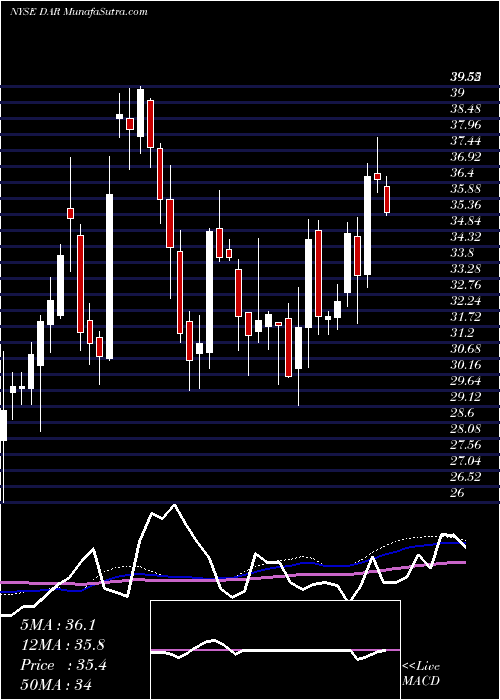Click the last red candlestick on the right
The image size is (500, 700).
click(x=387, y=200)
